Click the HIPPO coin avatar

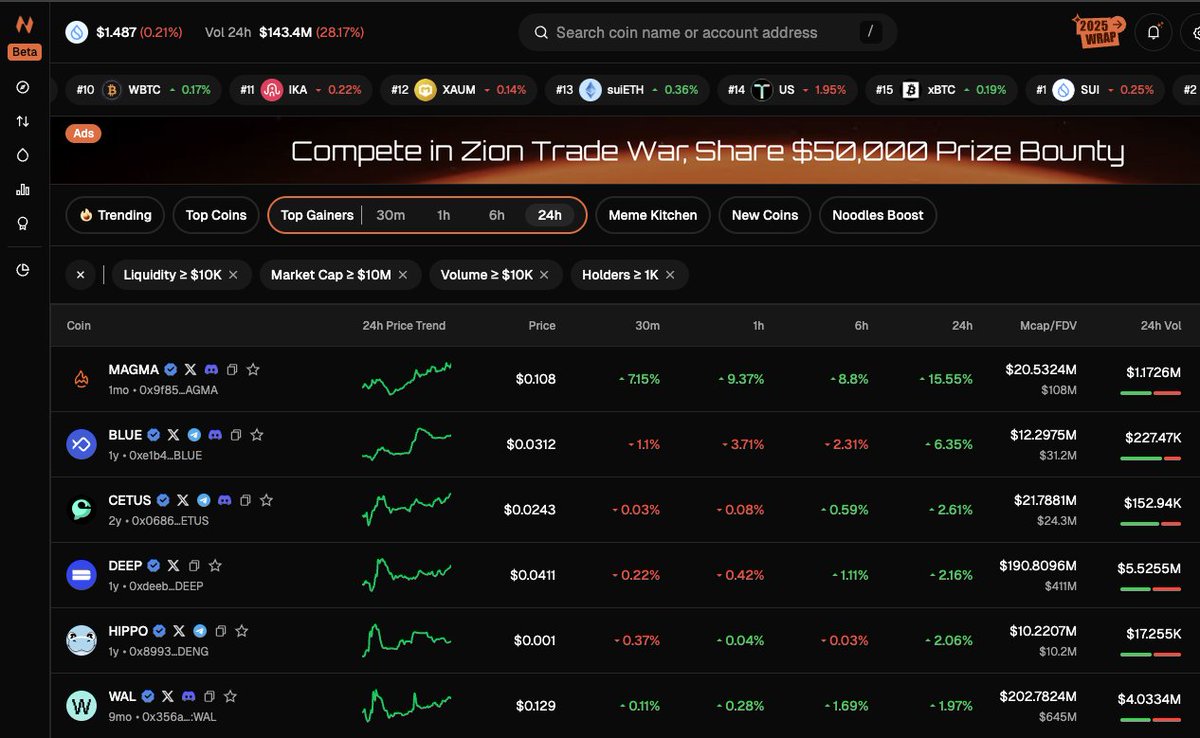(81, 640)
